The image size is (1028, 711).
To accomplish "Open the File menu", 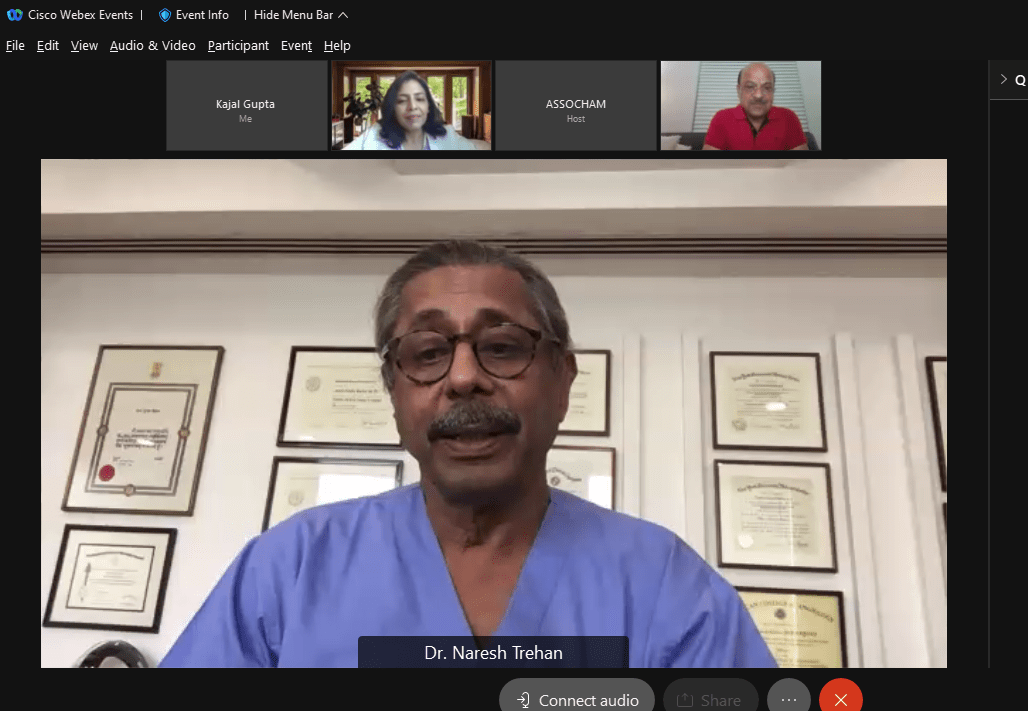I will point(15,46).
